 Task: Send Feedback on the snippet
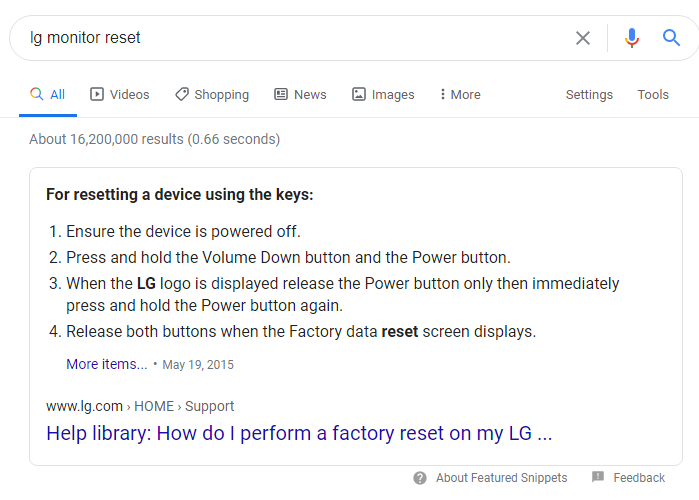coord(639,478)
